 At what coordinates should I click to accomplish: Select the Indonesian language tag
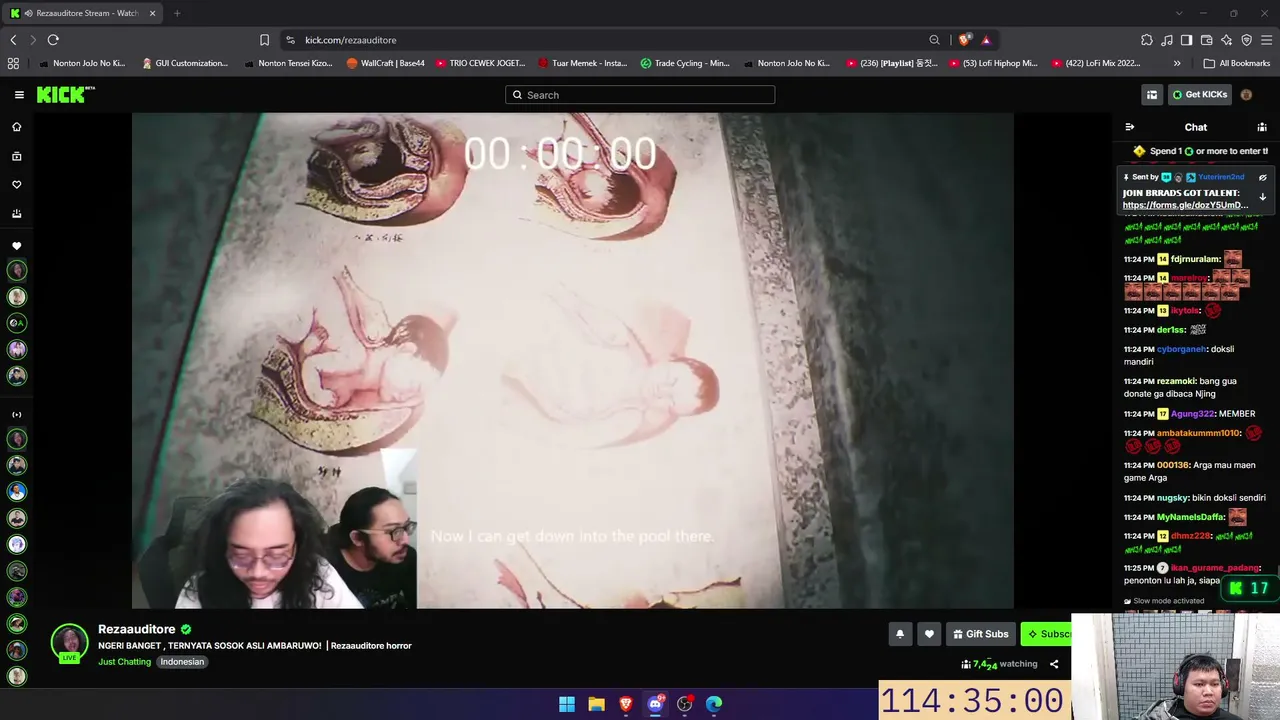click(x=182, y=662)
